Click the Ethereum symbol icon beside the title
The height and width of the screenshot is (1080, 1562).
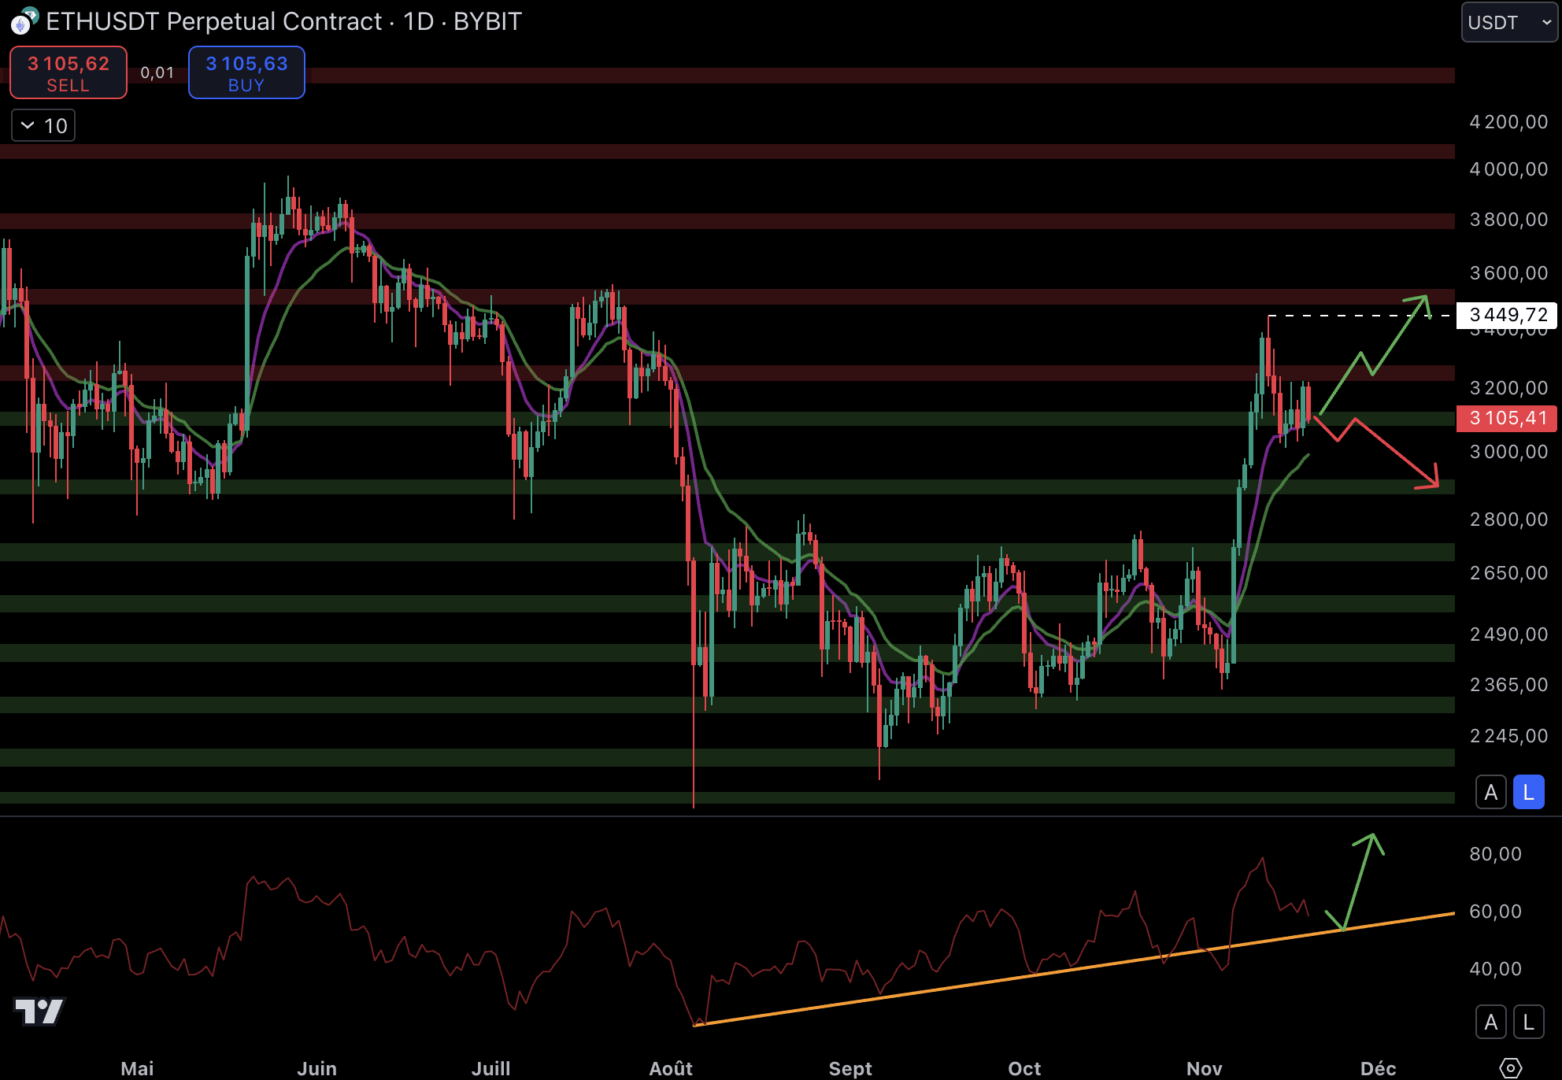tap(23, 21)
